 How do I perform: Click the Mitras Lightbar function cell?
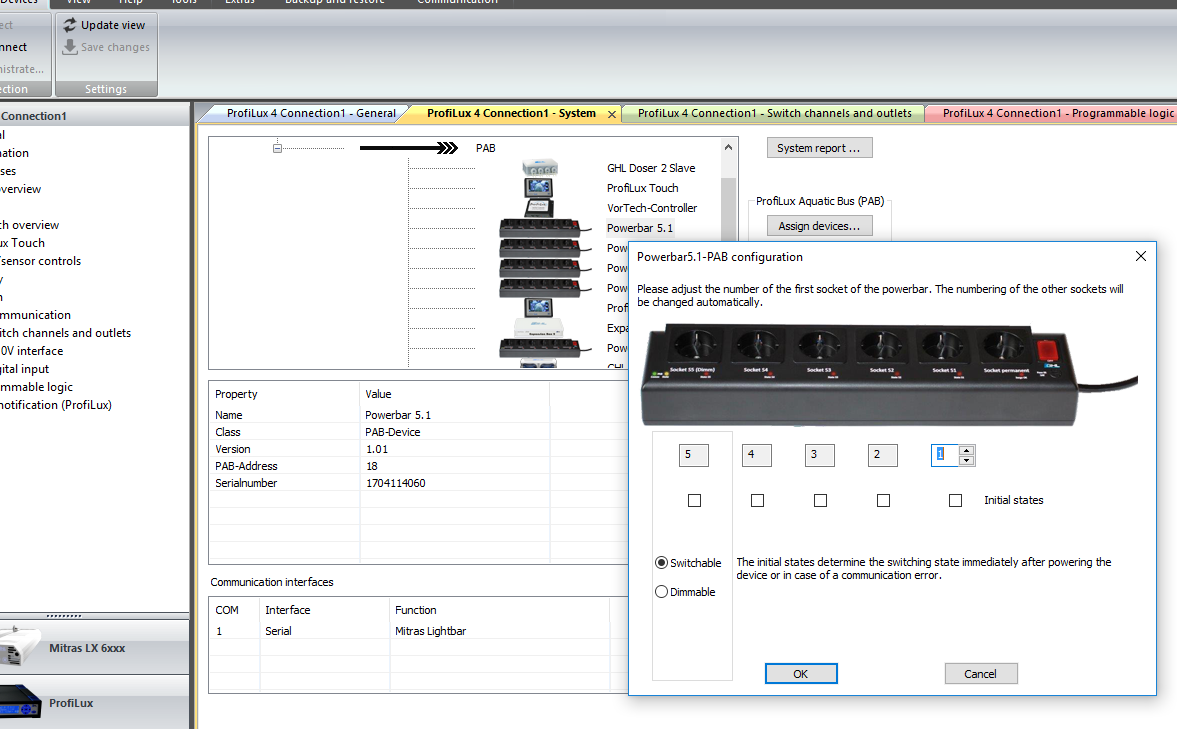click(431, 631)
